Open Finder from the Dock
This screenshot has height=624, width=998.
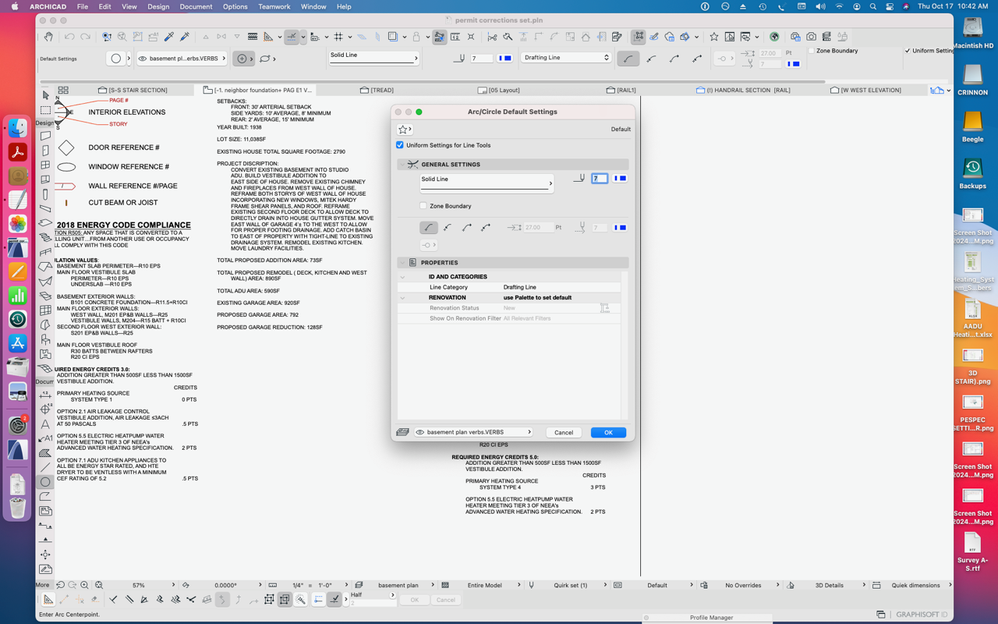(x=18, y=128)
